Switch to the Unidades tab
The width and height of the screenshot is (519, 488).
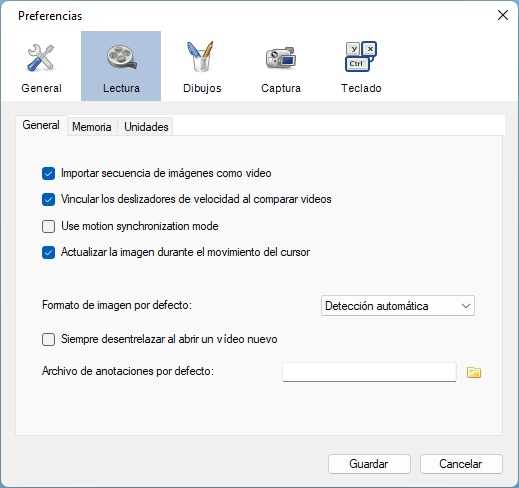[146, 127]
